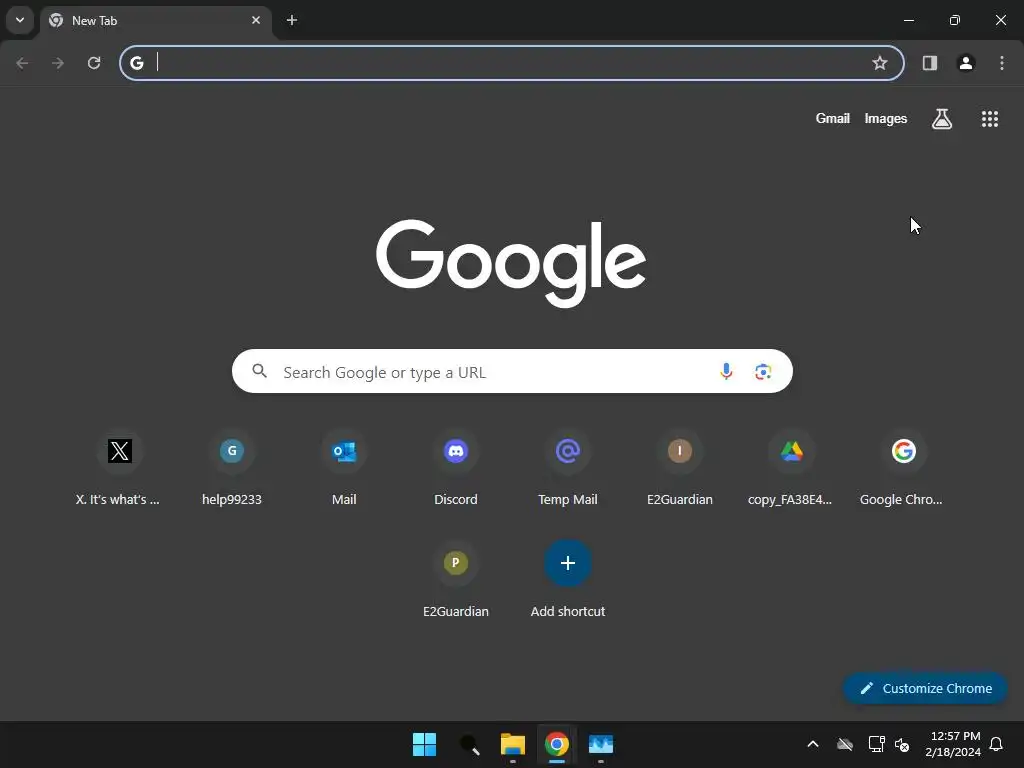Open the Google apps grid
1024x768 pixels.
pos(990,118)
